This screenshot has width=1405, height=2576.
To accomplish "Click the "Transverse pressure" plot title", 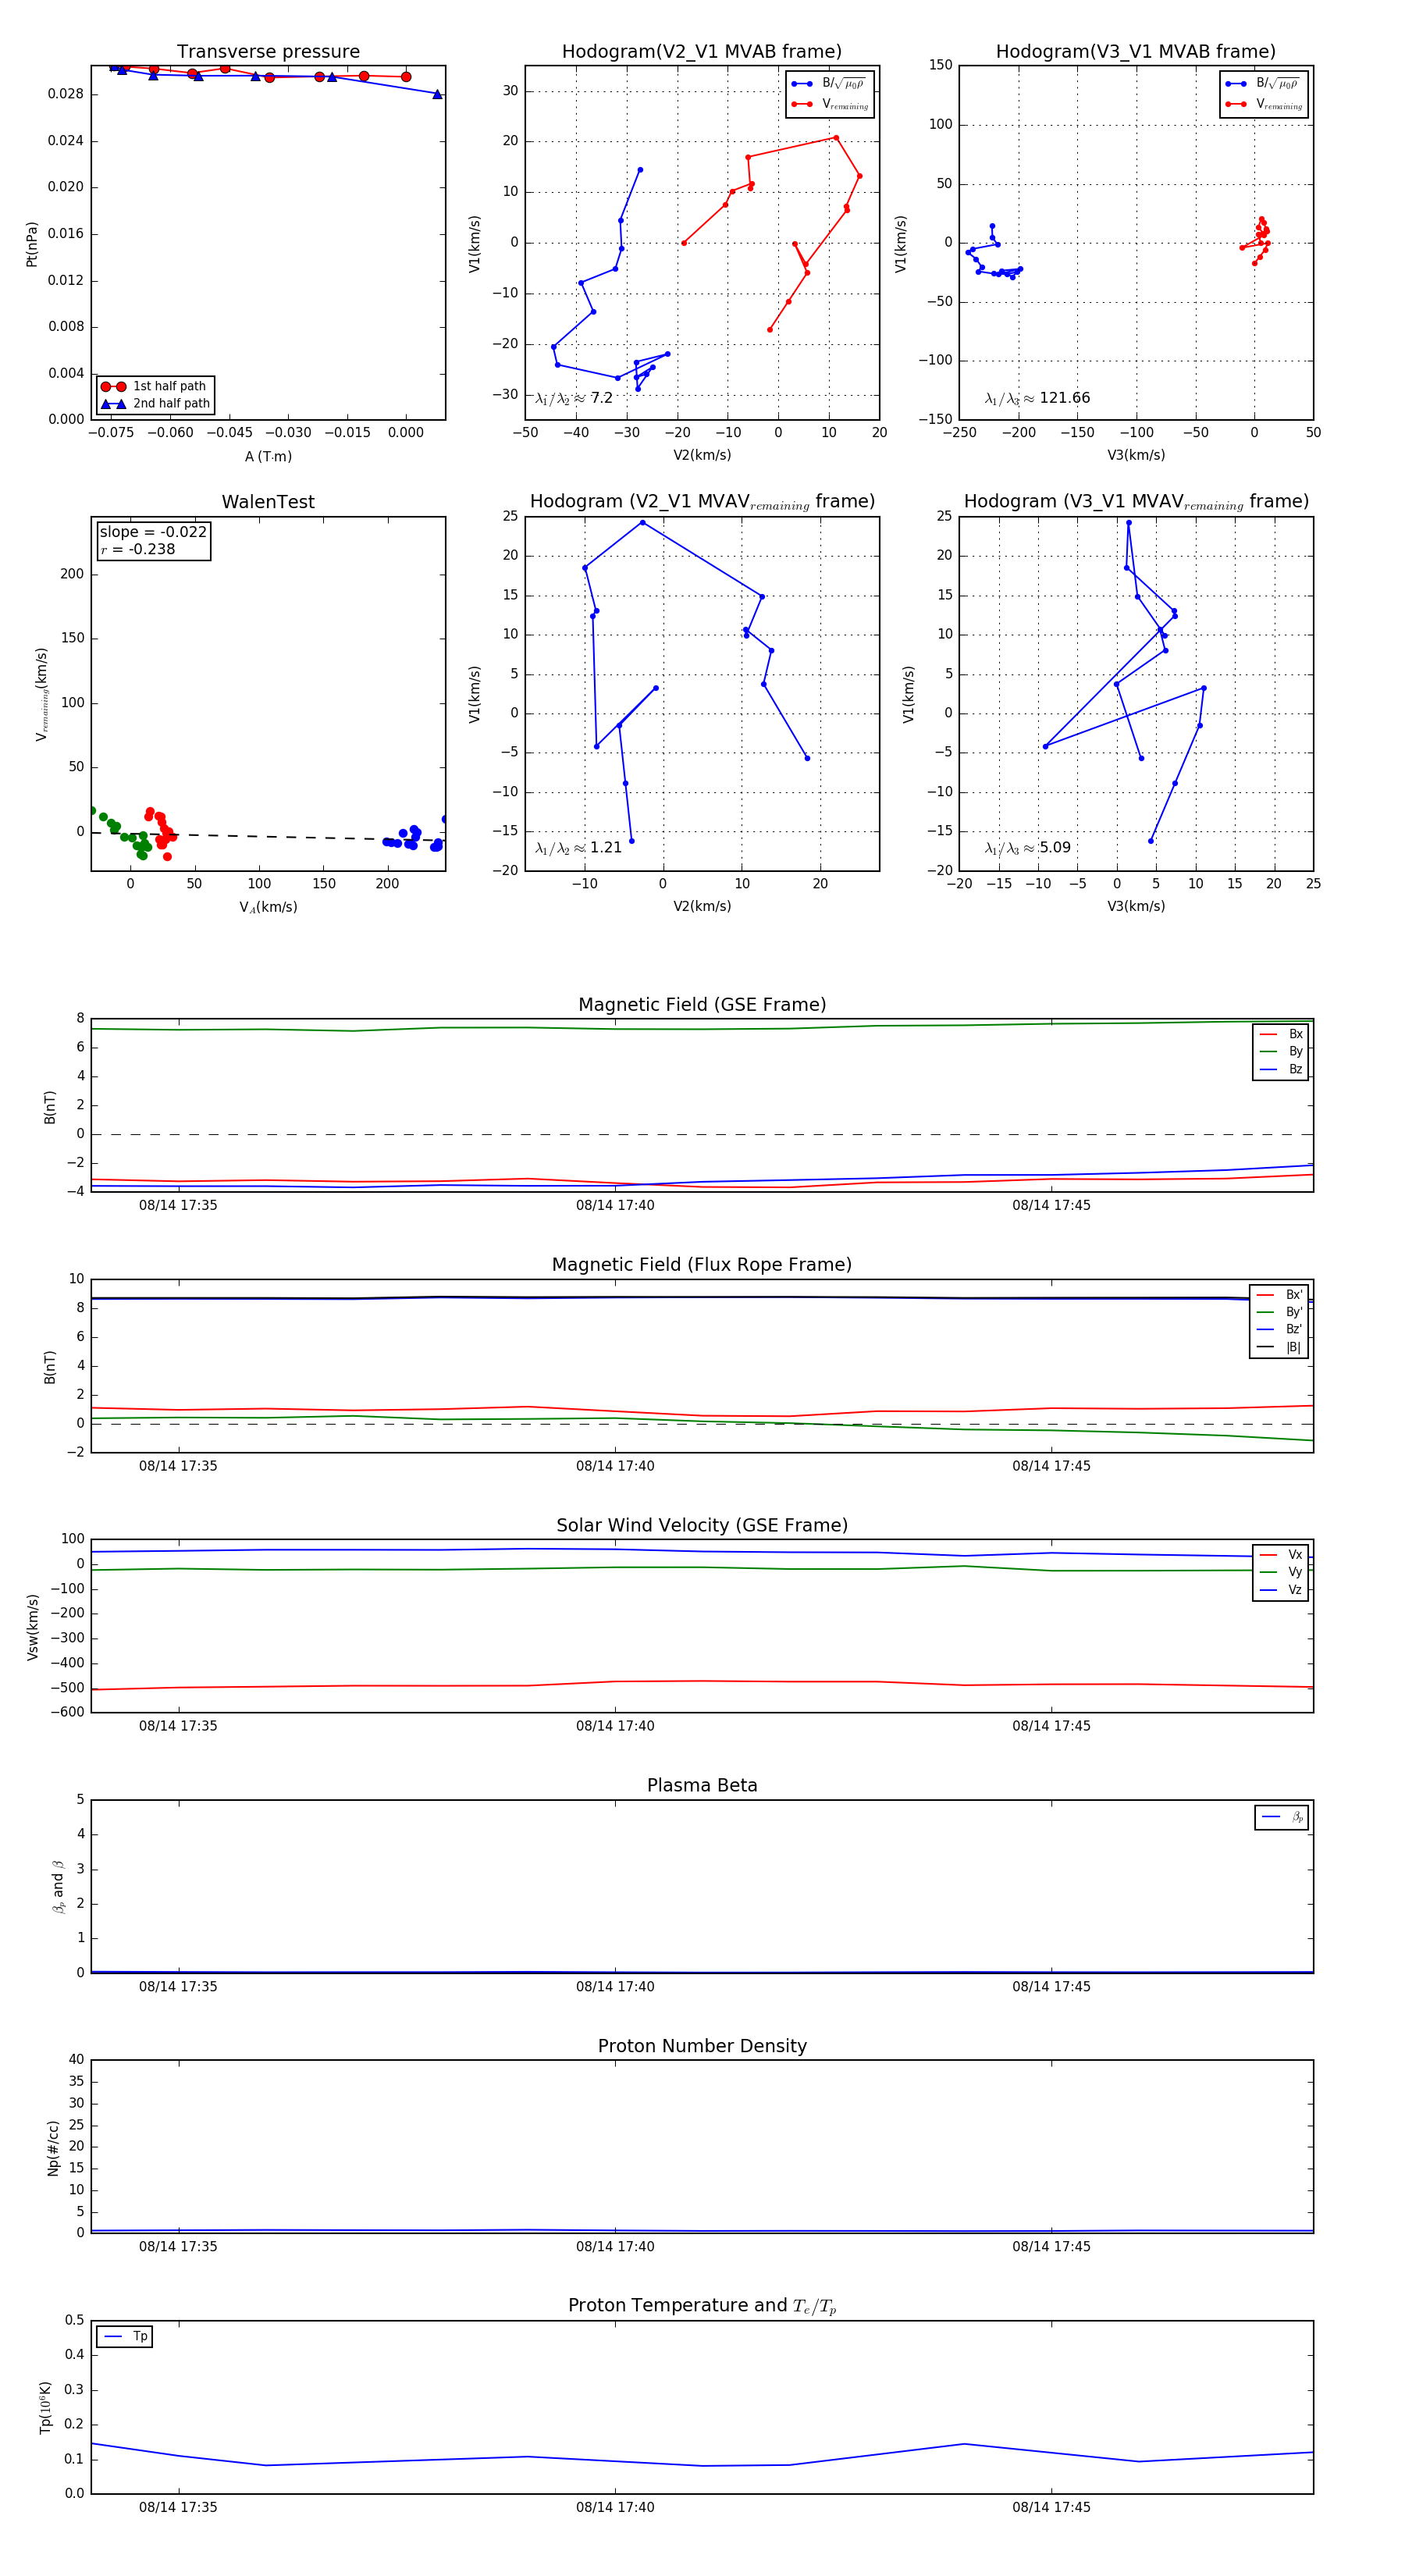I will [268, 52].
